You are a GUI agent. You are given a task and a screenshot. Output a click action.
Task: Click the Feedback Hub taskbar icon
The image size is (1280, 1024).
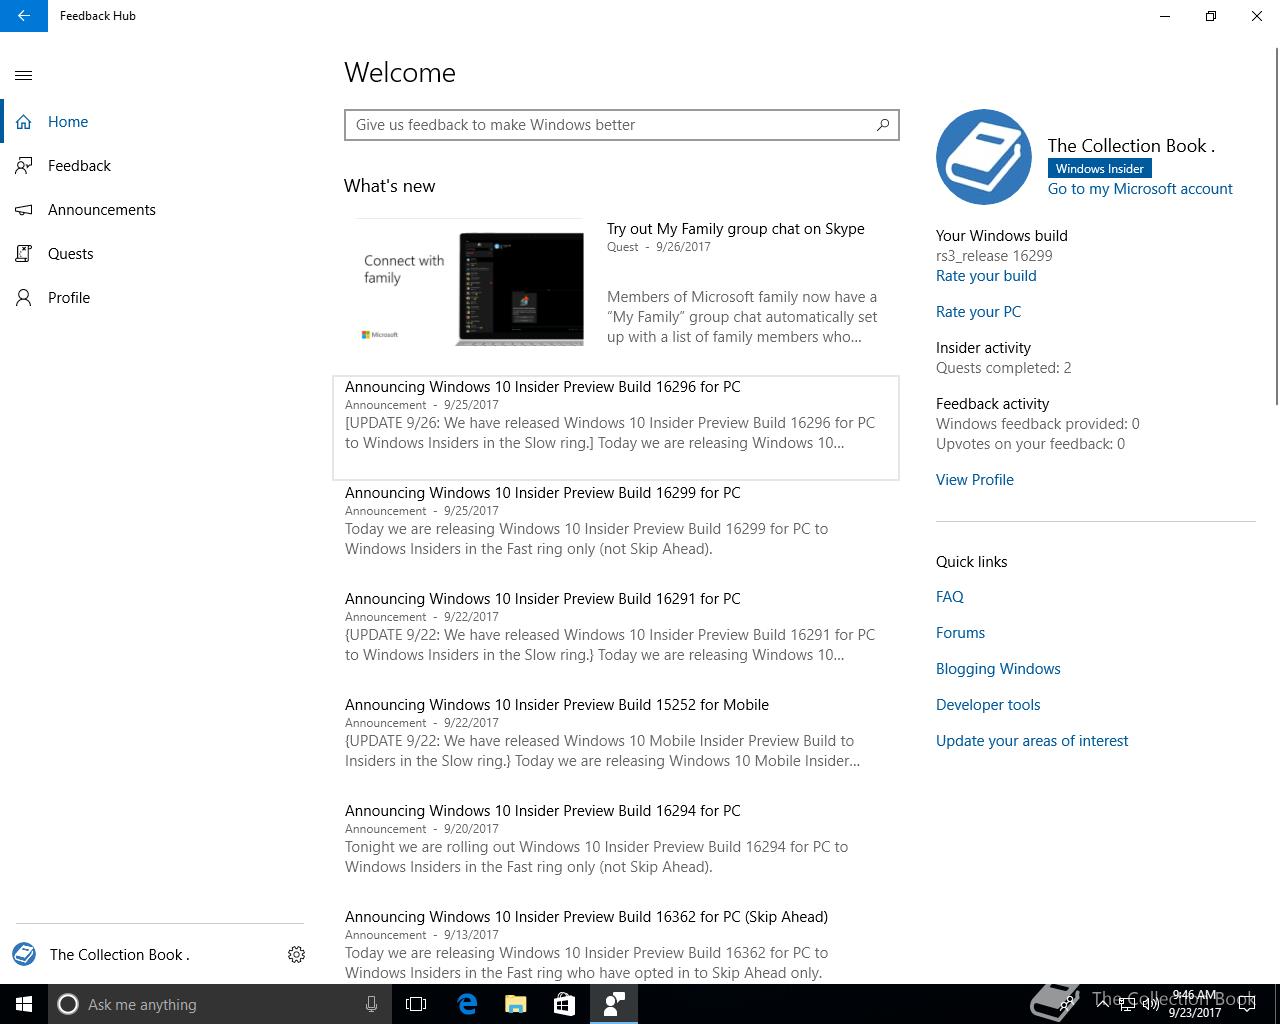point(614,1004)
